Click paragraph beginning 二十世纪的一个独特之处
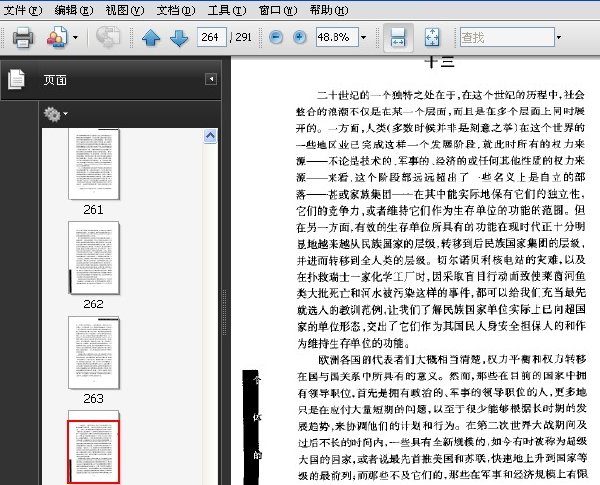 coord(441,219)
